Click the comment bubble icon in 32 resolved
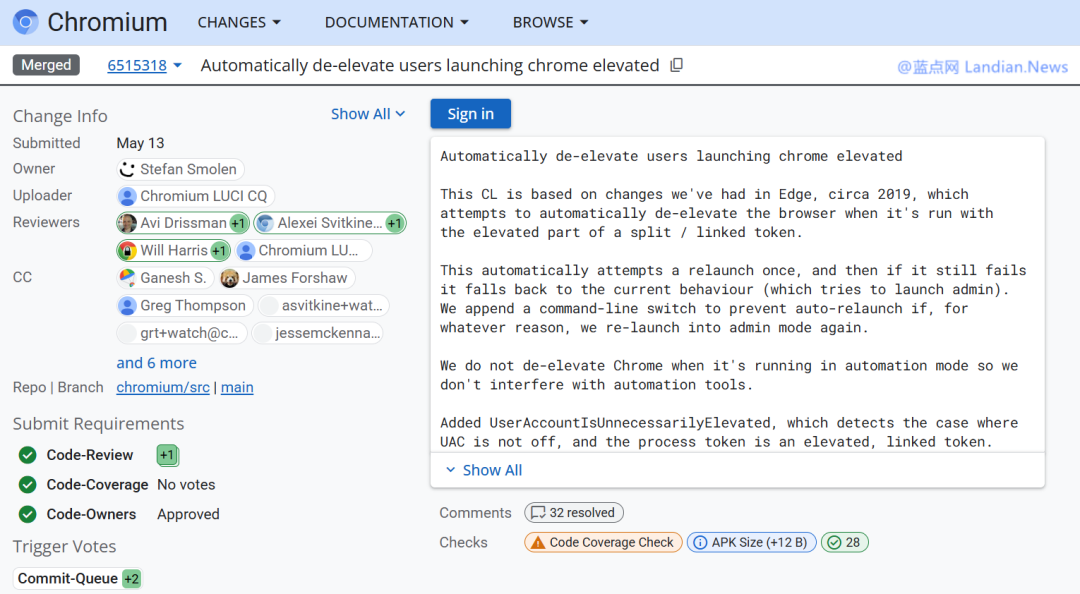The image size is (1080, 594). (538, 513)
